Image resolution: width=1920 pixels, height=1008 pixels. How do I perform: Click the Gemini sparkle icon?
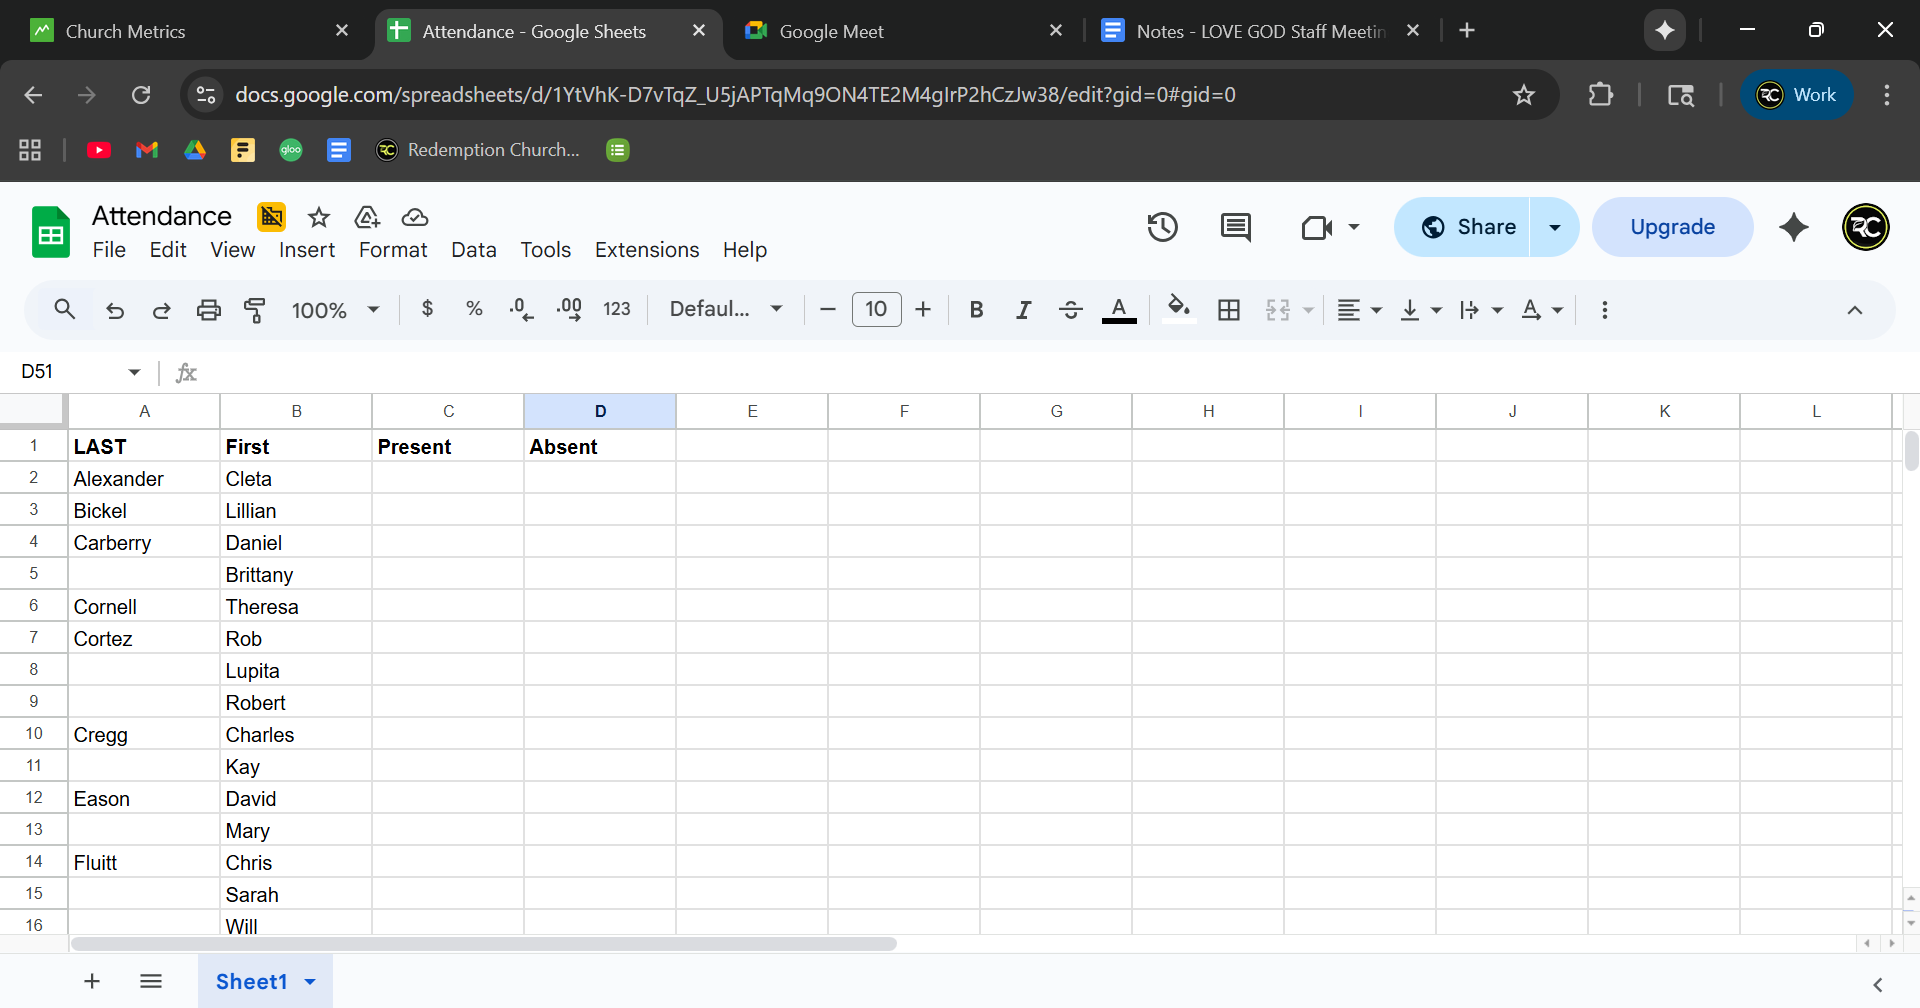[x=1793, y=227]
